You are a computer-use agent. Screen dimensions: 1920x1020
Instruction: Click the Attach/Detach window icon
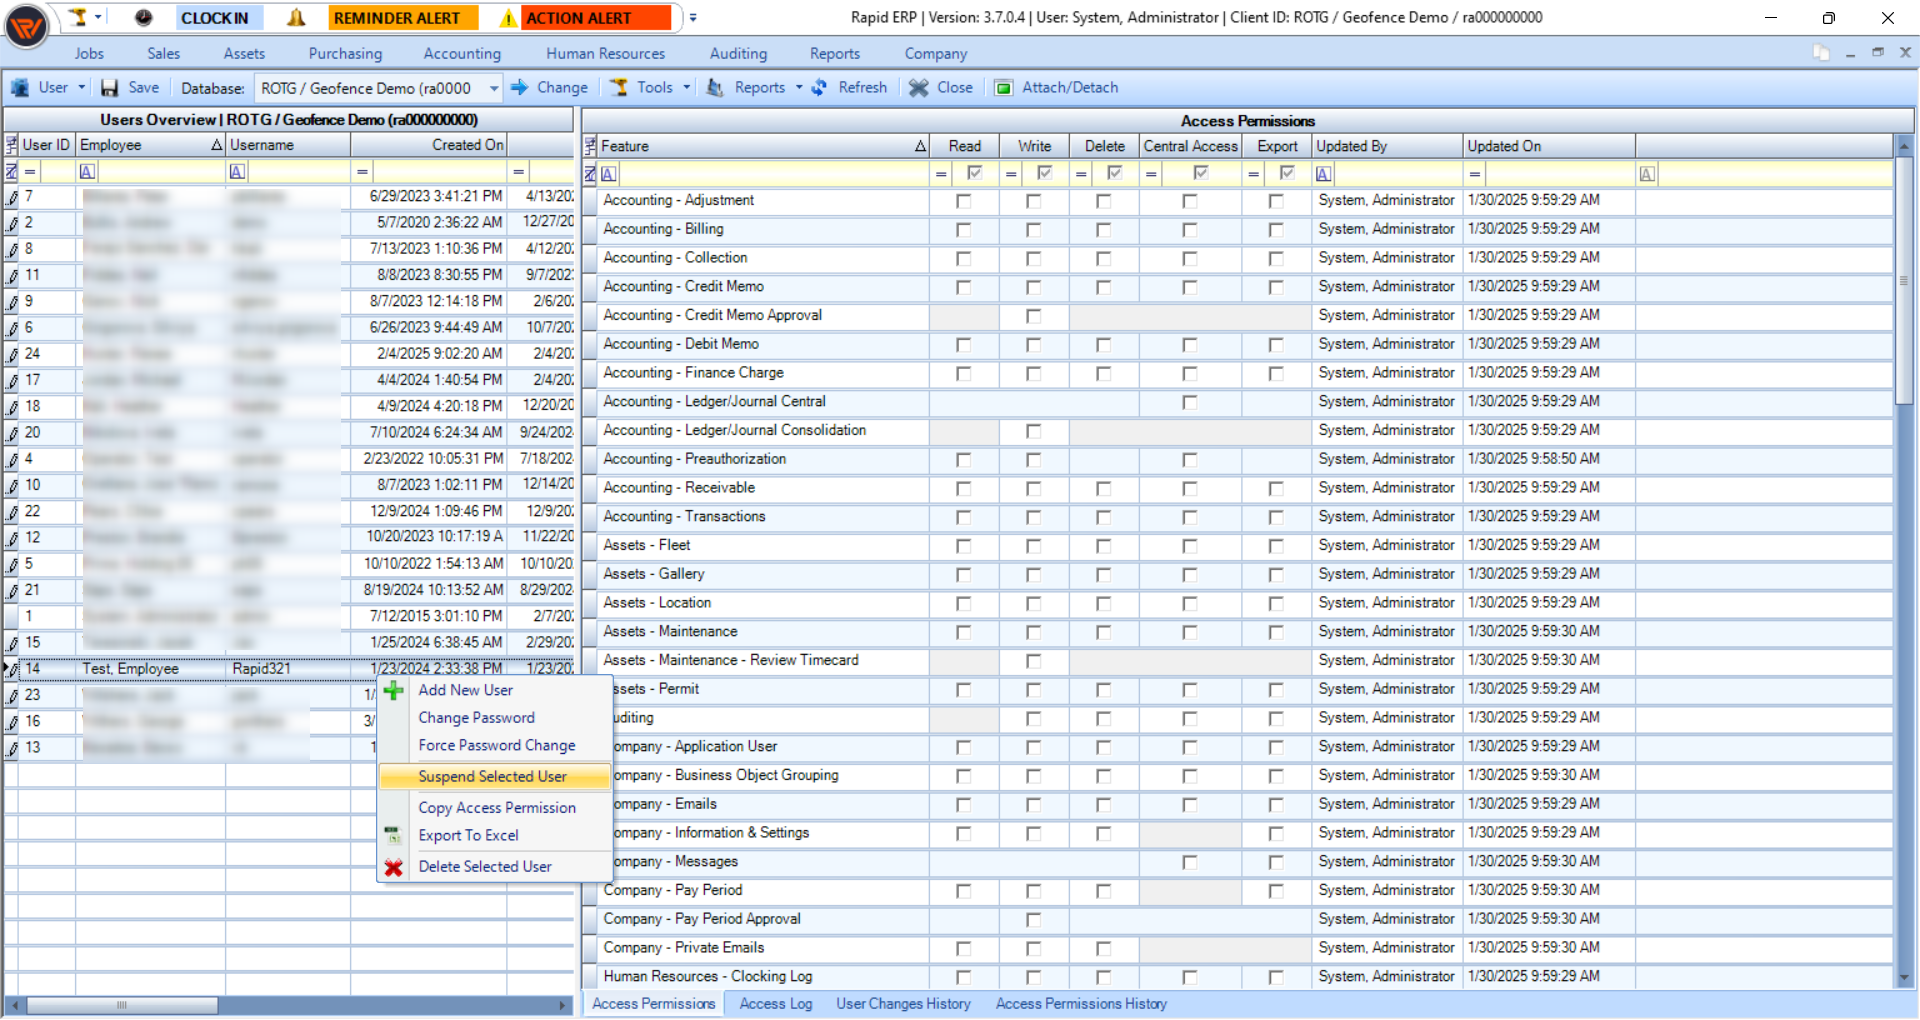click(1004, 88)
